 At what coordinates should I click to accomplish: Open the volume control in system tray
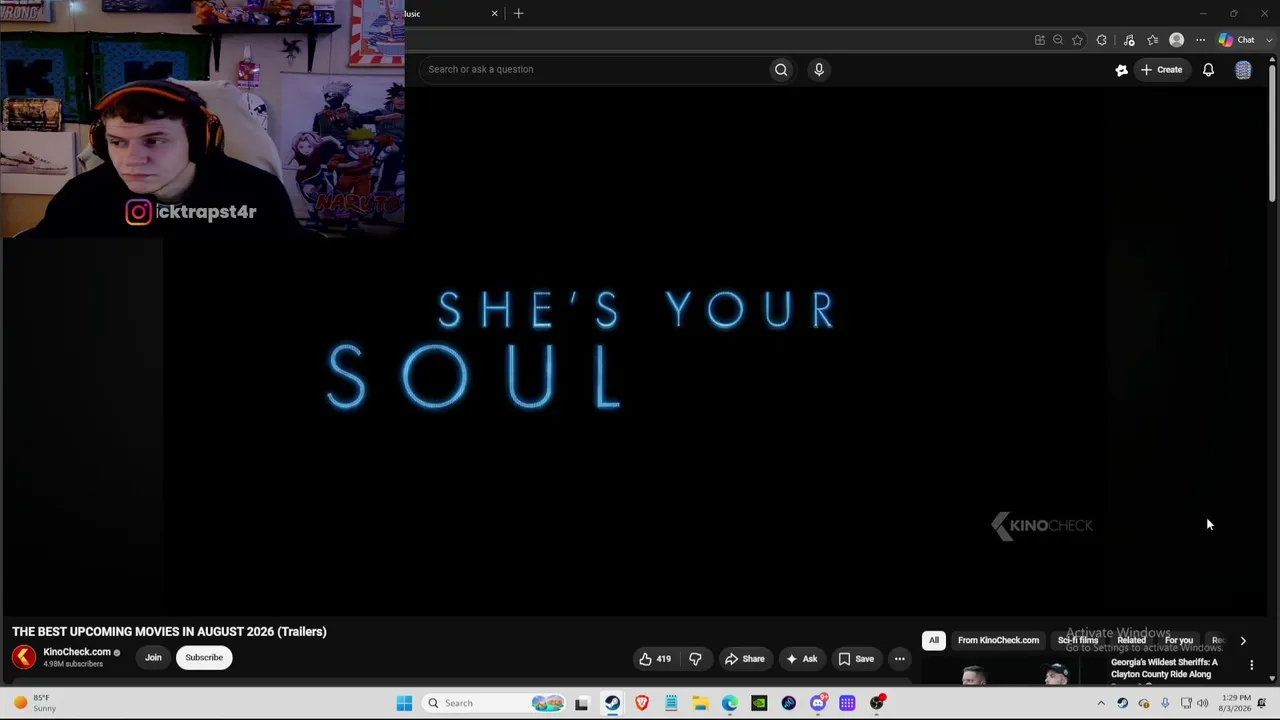[x=1202, y=703]
